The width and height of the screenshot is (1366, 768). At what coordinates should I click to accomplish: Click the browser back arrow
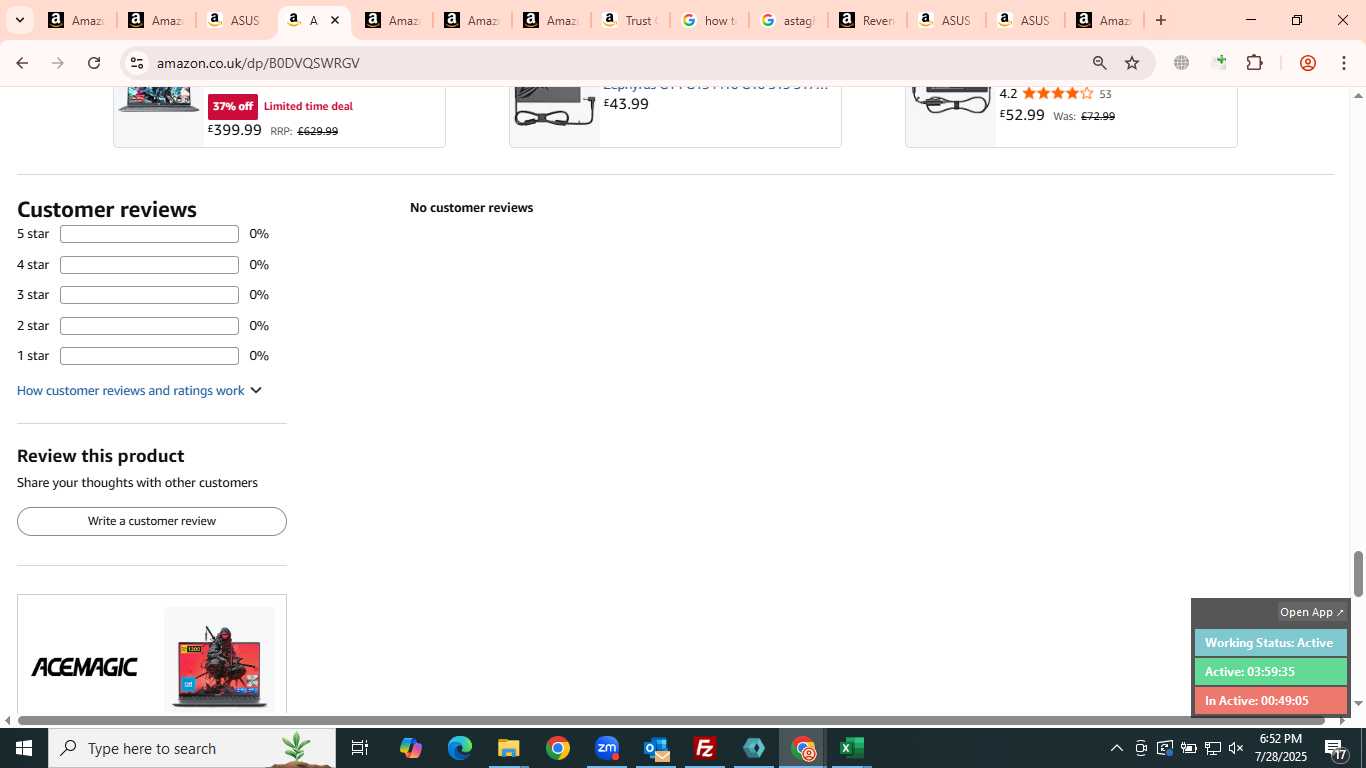(22, 63)
